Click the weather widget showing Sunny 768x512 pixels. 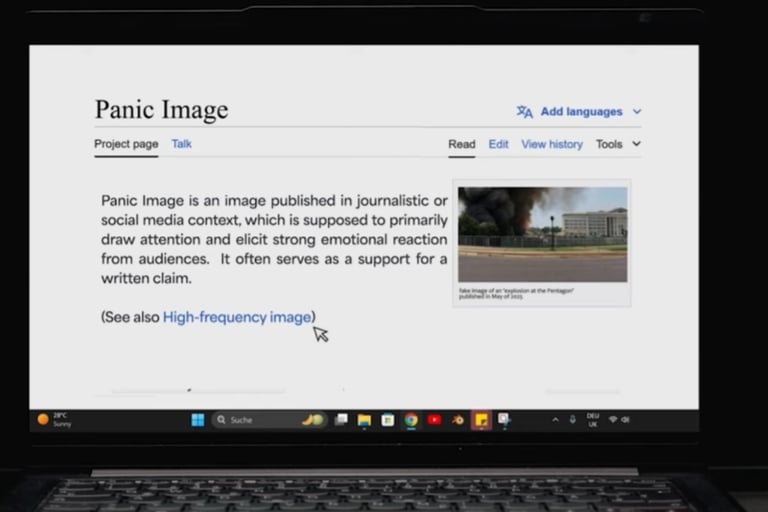point(54,420)
